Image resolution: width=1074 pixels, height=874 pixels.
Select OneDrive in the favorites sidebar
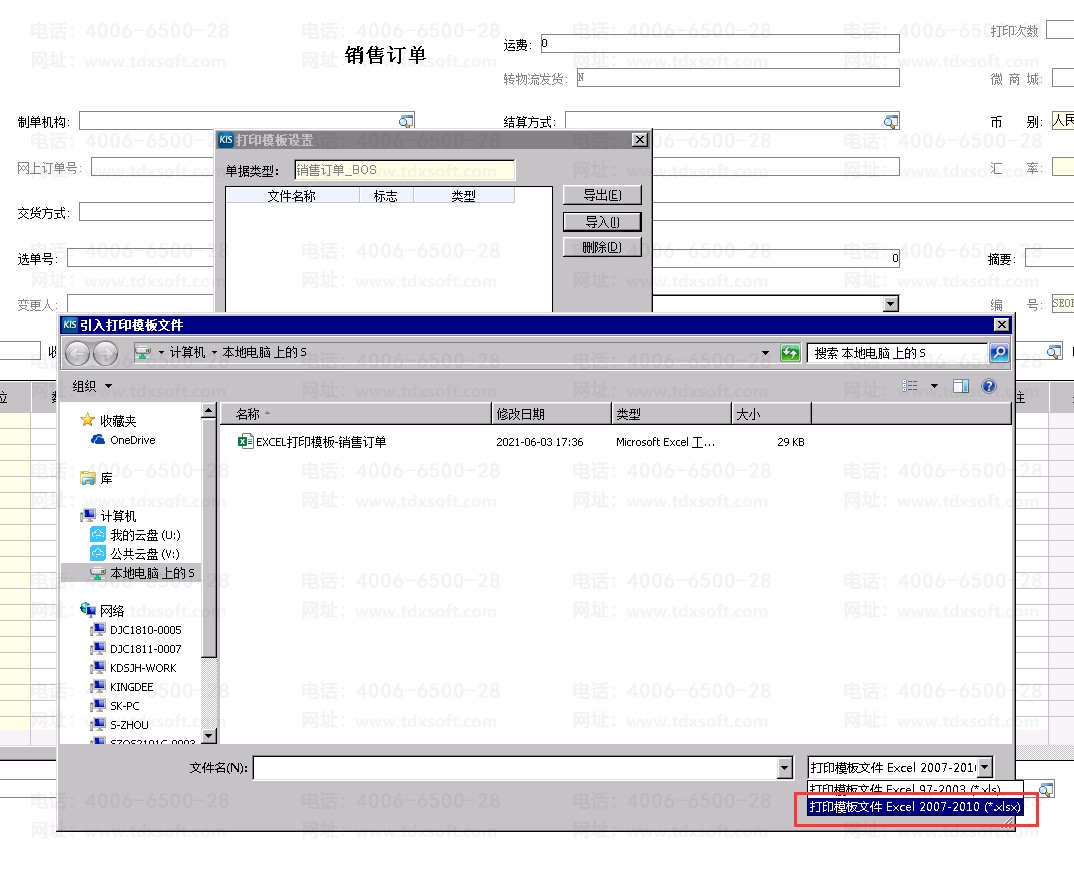tap(132, 440)
